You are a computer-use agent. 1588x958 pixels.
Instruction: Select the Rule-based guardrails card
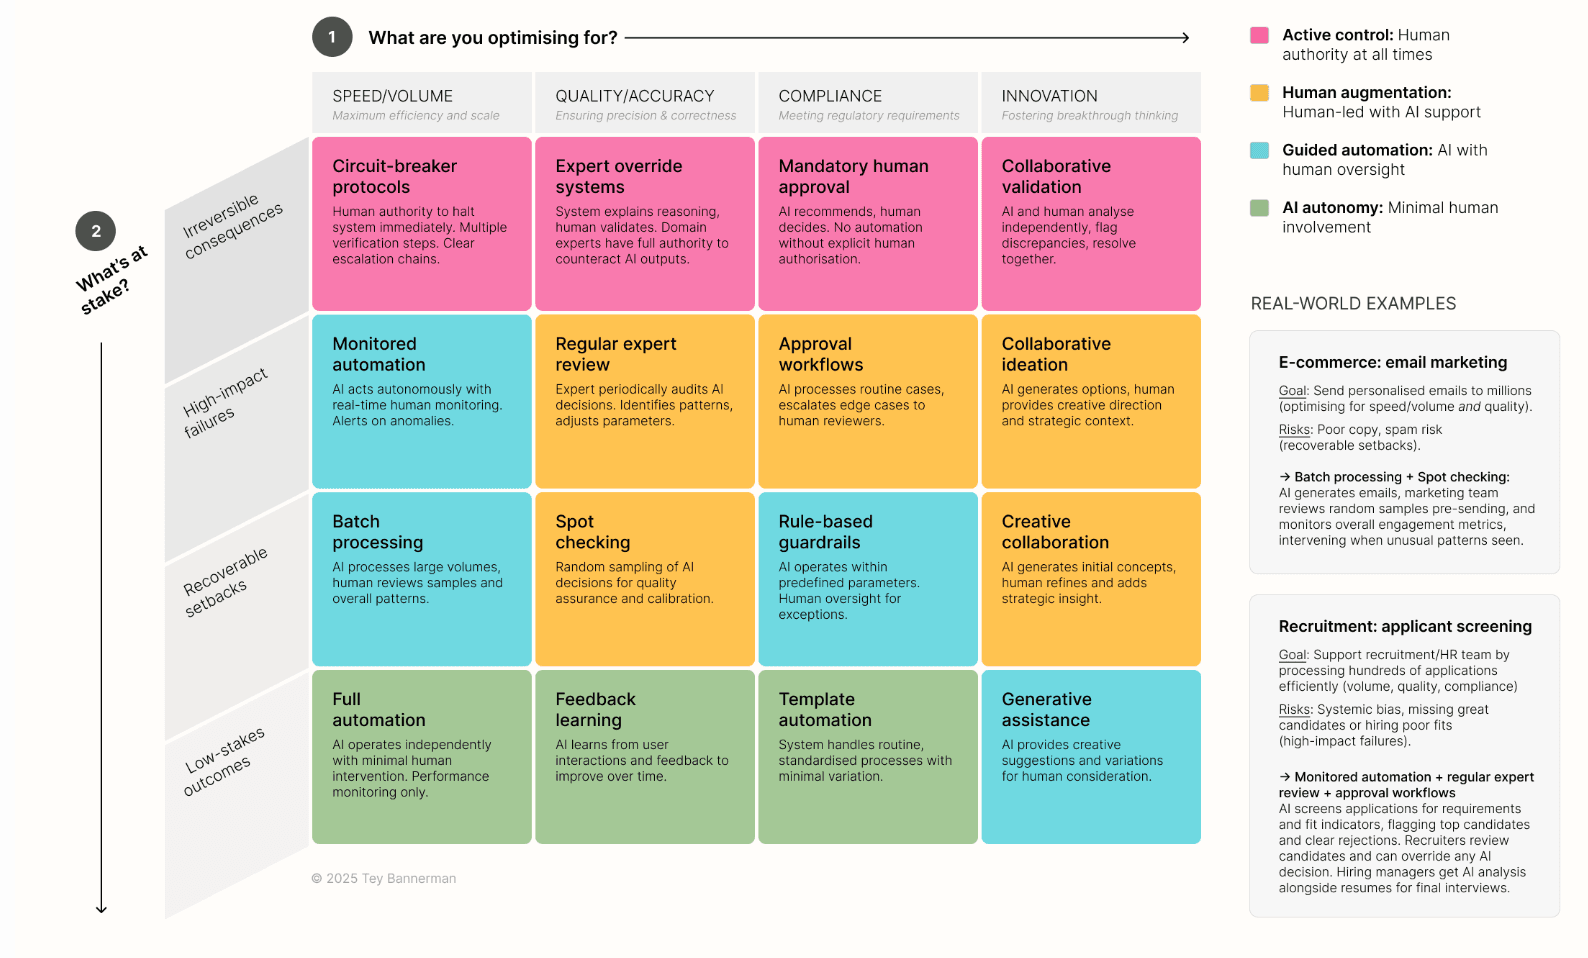[x=868, y=579]
